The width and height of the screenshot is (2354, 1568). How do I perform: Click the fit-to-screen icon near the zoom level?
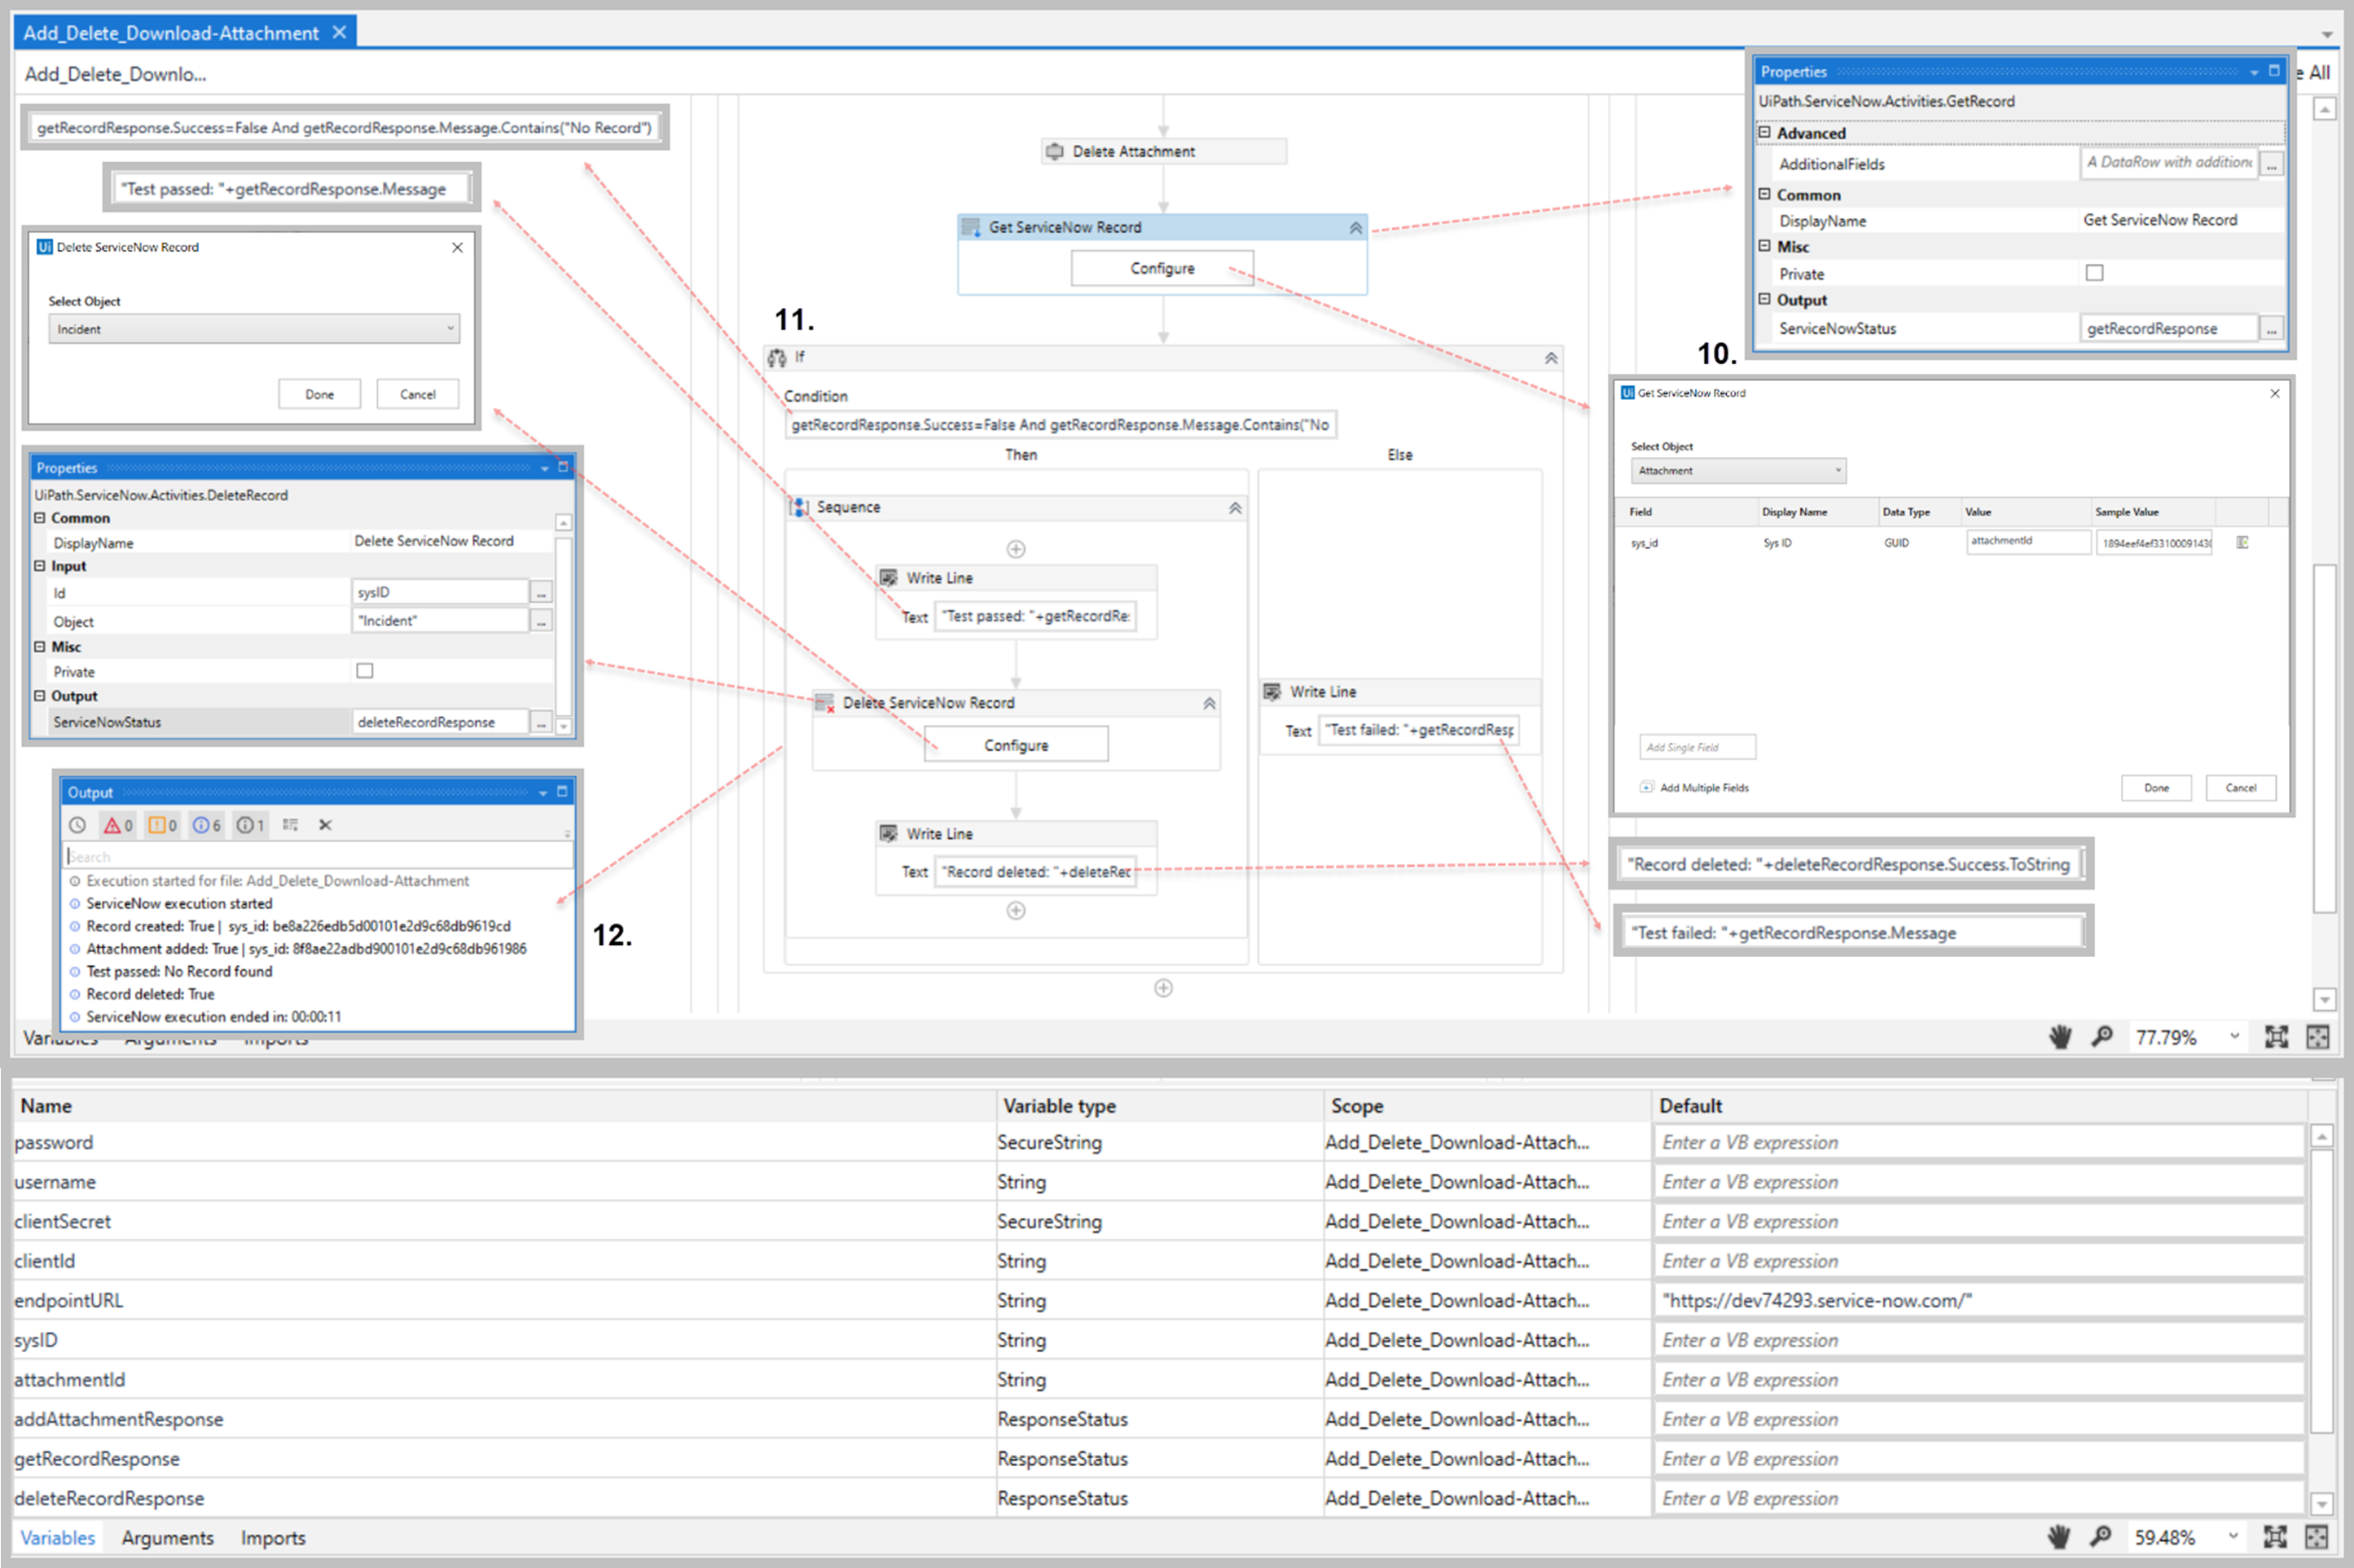(x=2275, y=1037)
